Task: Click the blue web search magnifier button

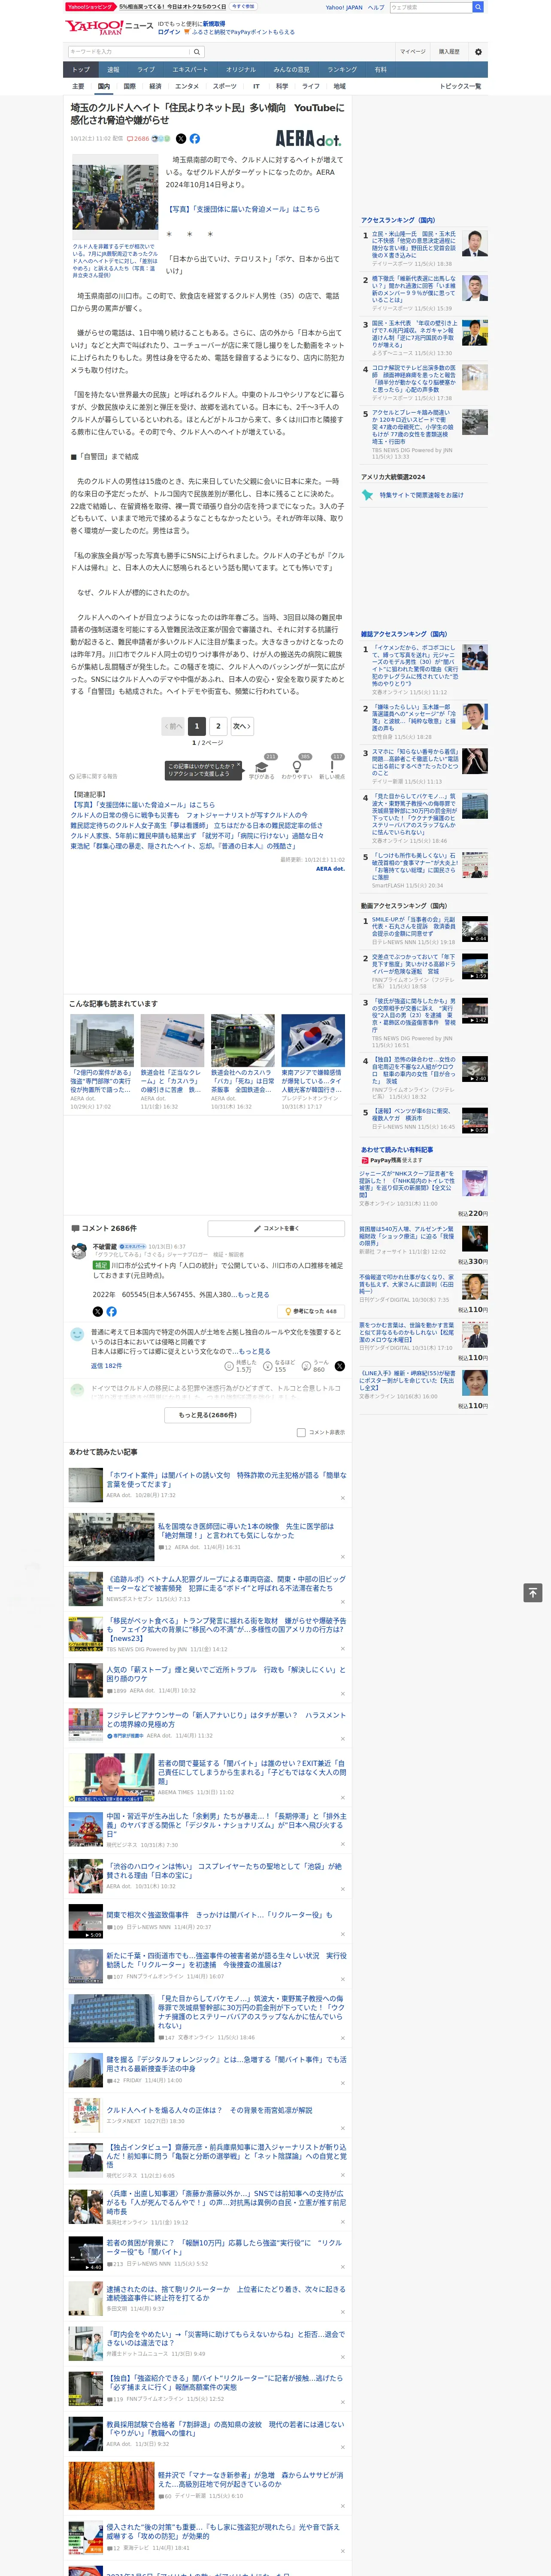Action: pyautogui.click(x=478, y=7)
